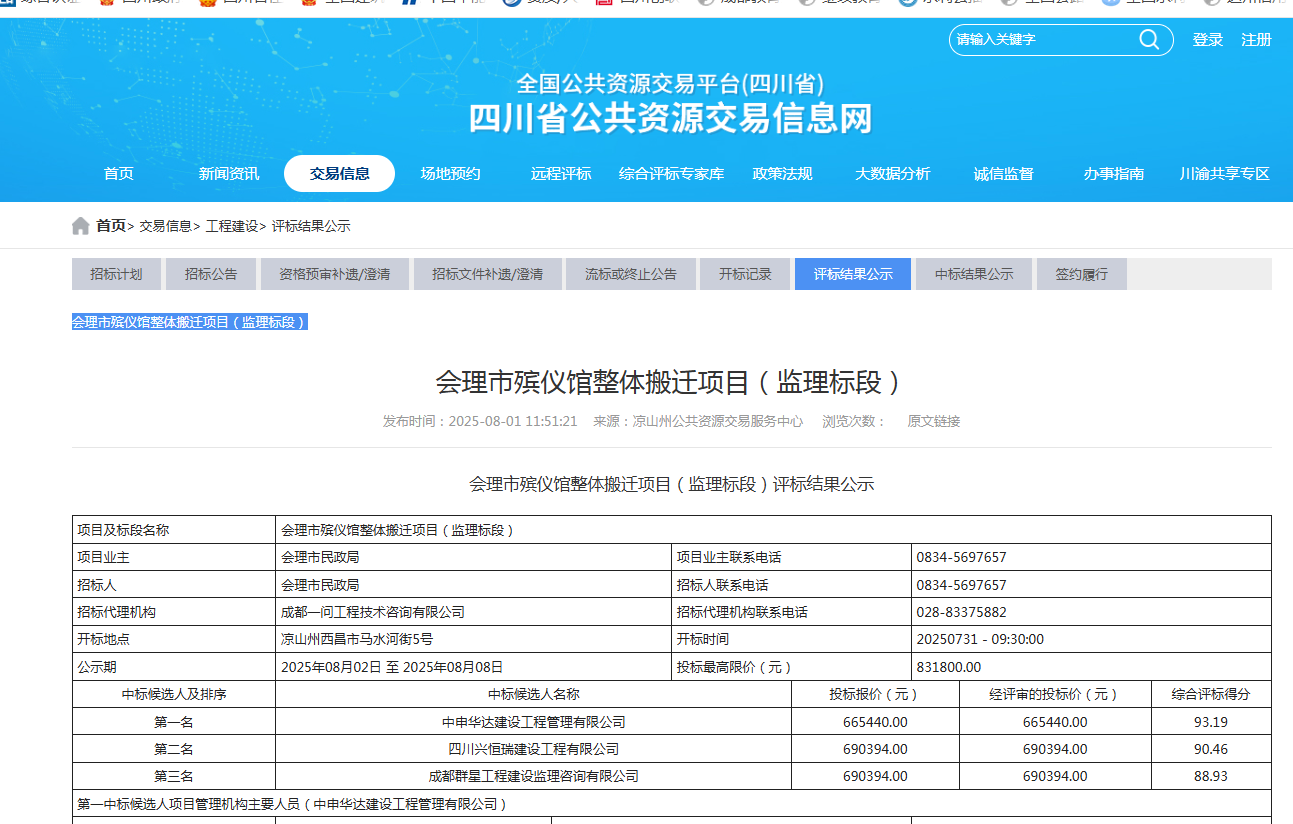Click the 注册 register link

[1256, 40]
